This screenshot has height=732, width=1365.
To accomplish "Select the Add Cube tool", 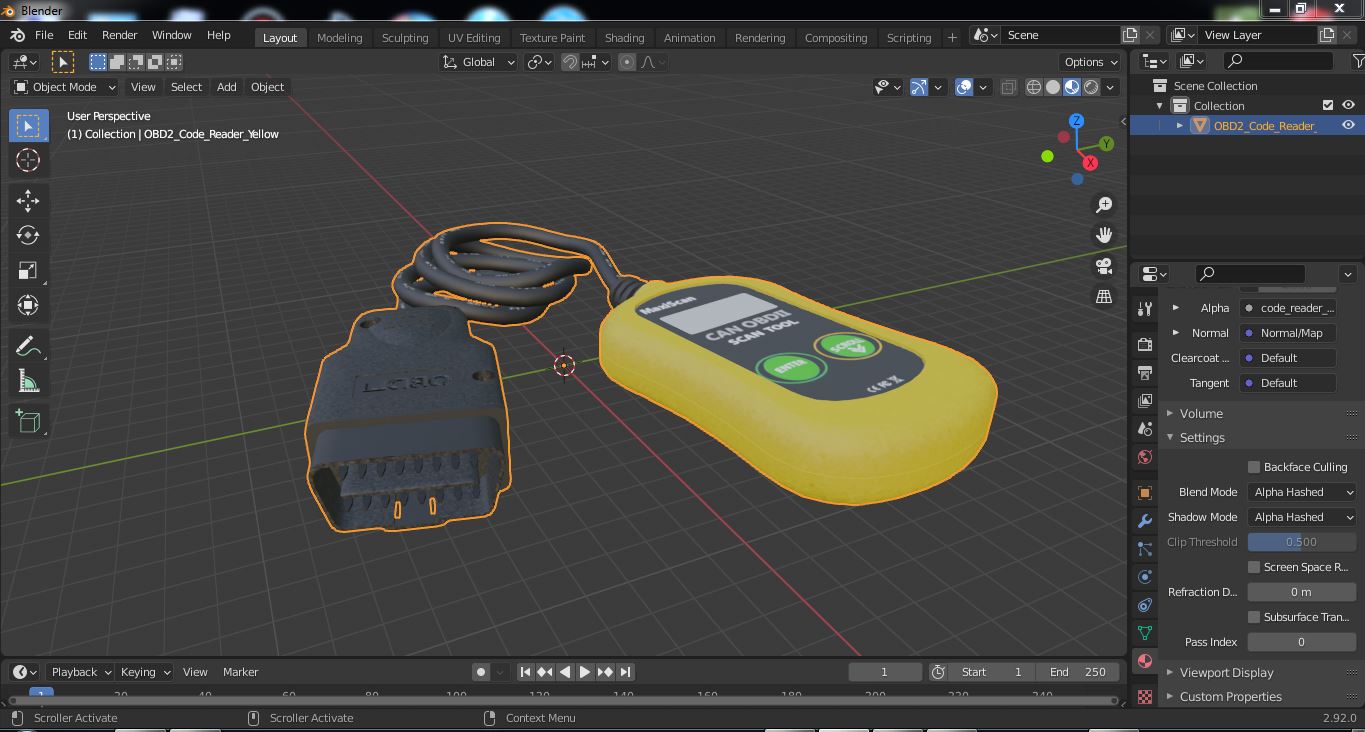I will click(x=28, y=423).
